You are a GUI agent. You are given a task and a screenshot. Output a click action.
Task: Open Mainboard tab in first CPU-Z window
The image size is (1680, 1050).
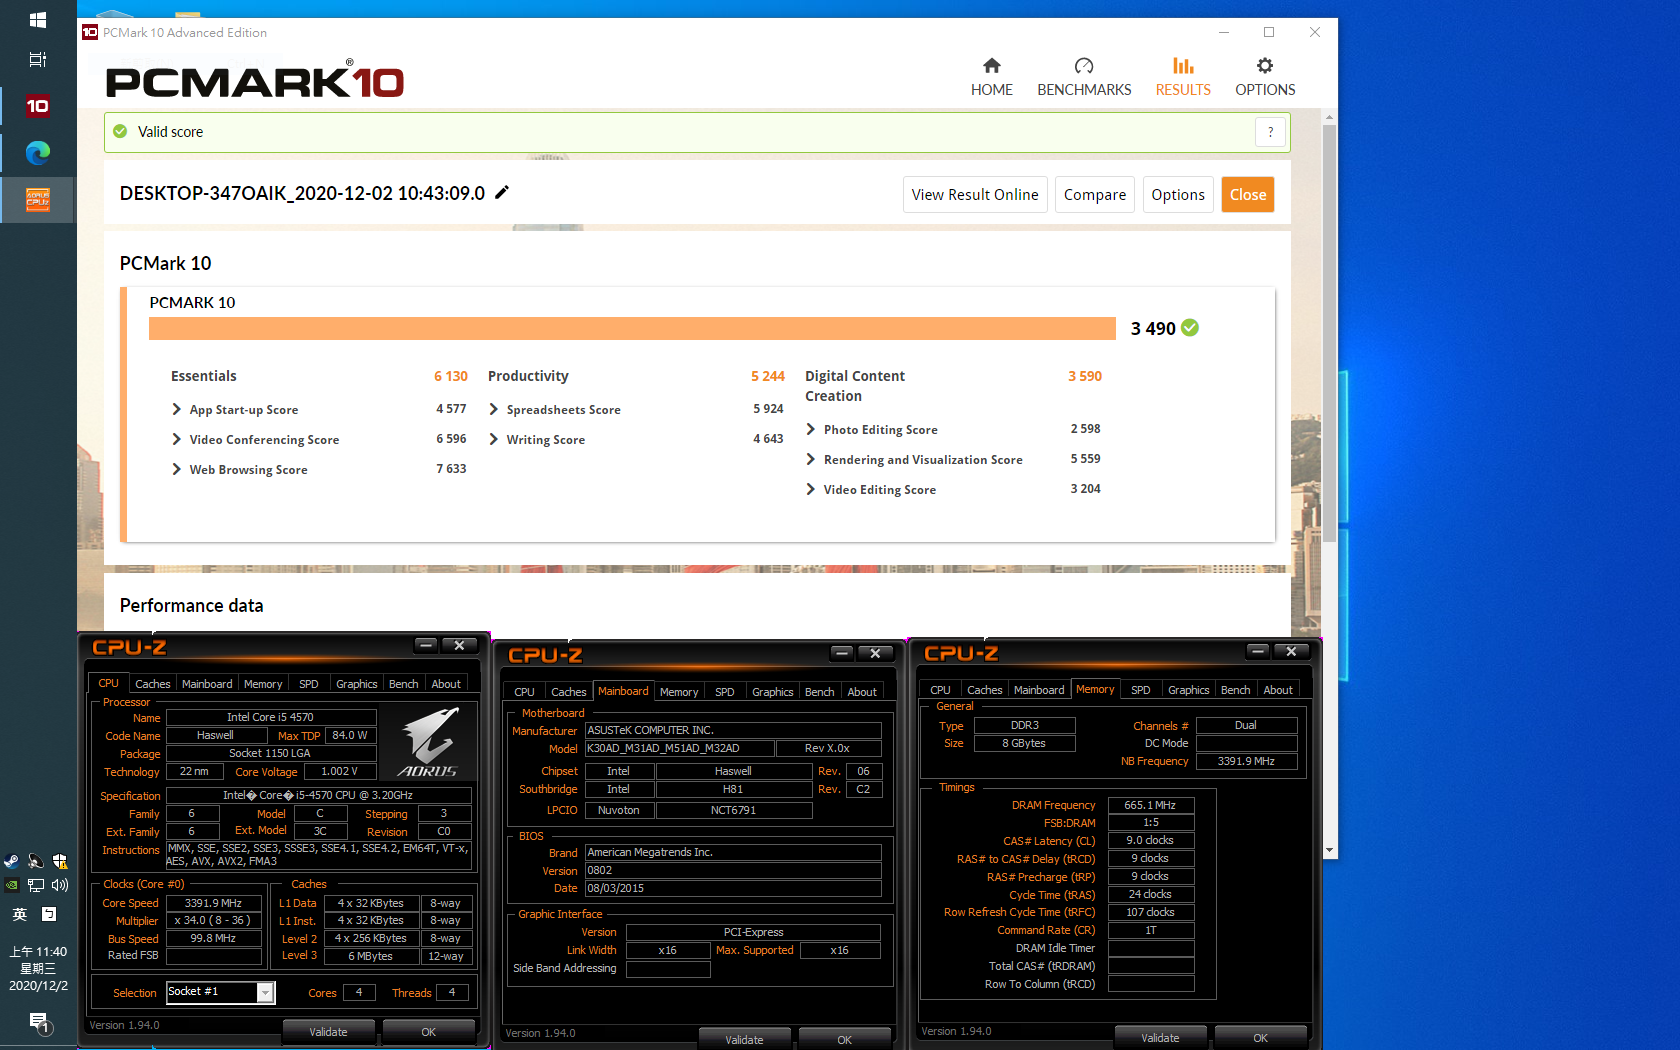coord(207,684)
